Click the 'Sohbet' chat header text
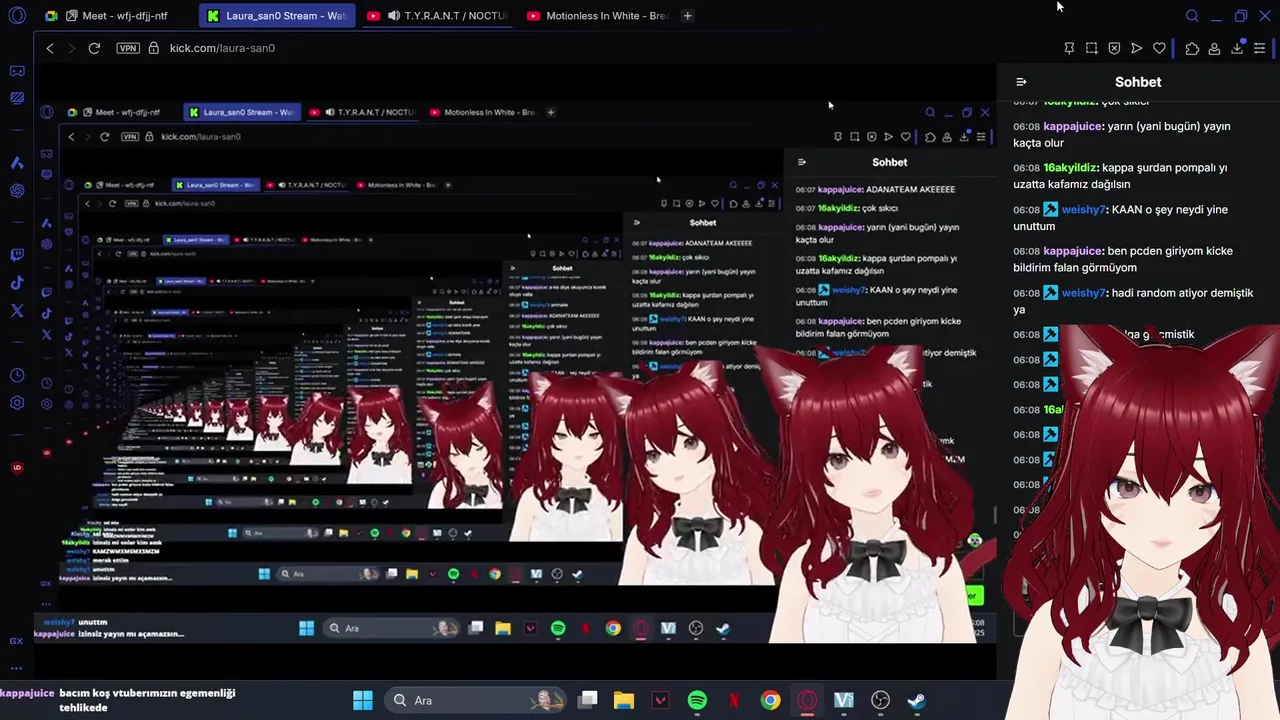1280x720 pixels. point(1138,82)
